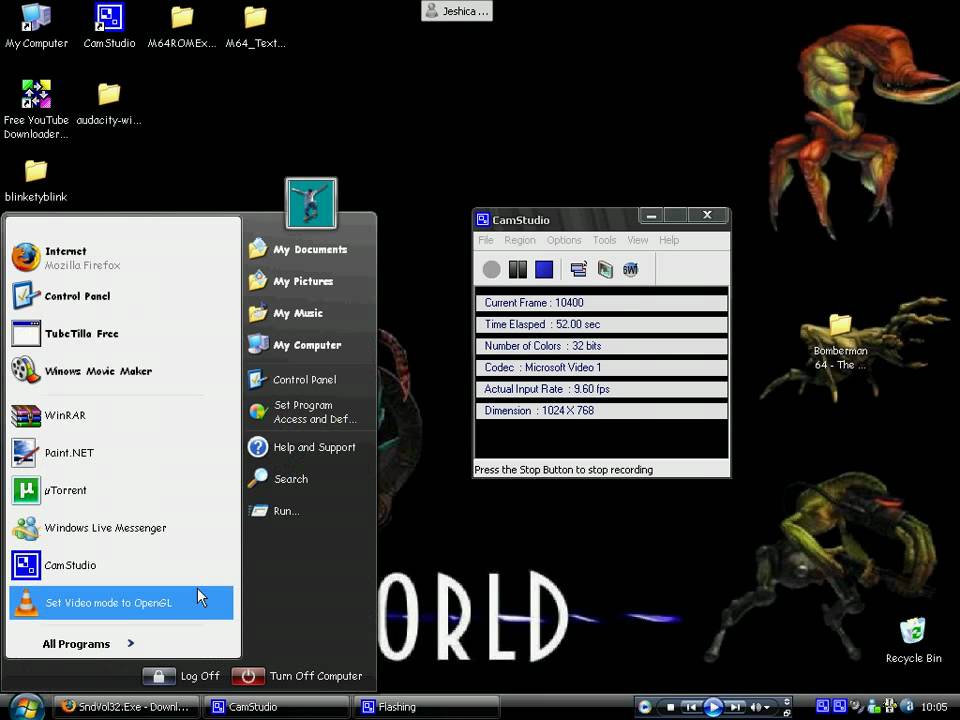
Task: Click the Start orb button
Action: click(26, 707)
